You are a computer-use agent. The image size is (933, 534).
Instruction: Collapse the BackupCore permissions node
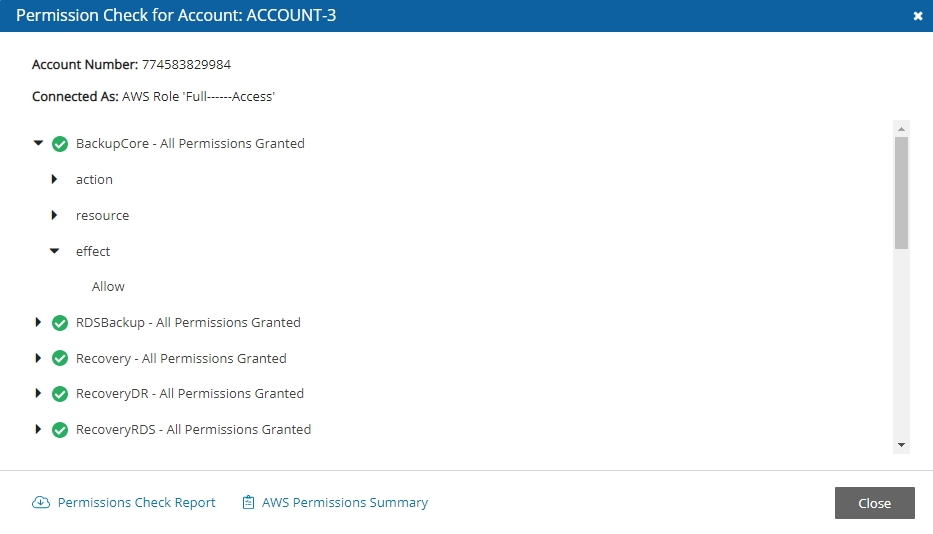(x=38, y=144)
